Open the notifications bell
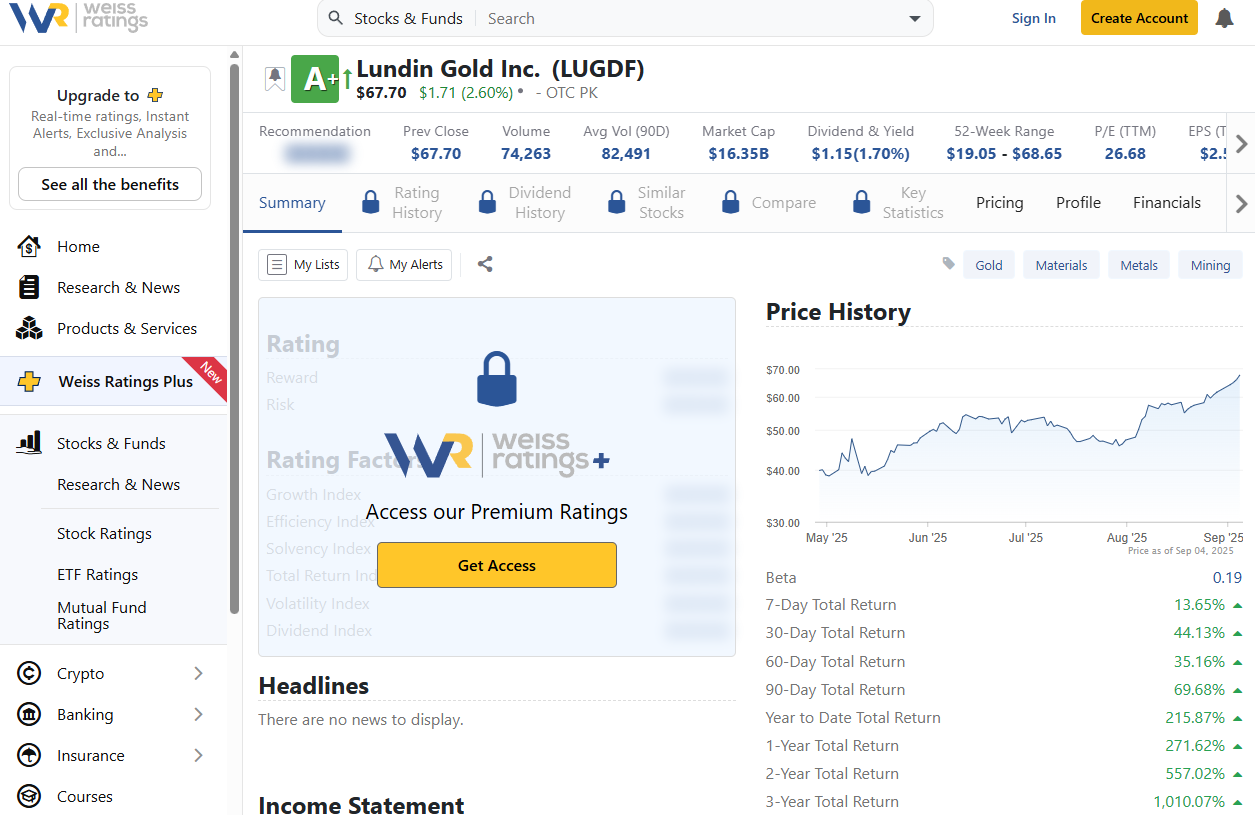 [x=1224, y=18]
